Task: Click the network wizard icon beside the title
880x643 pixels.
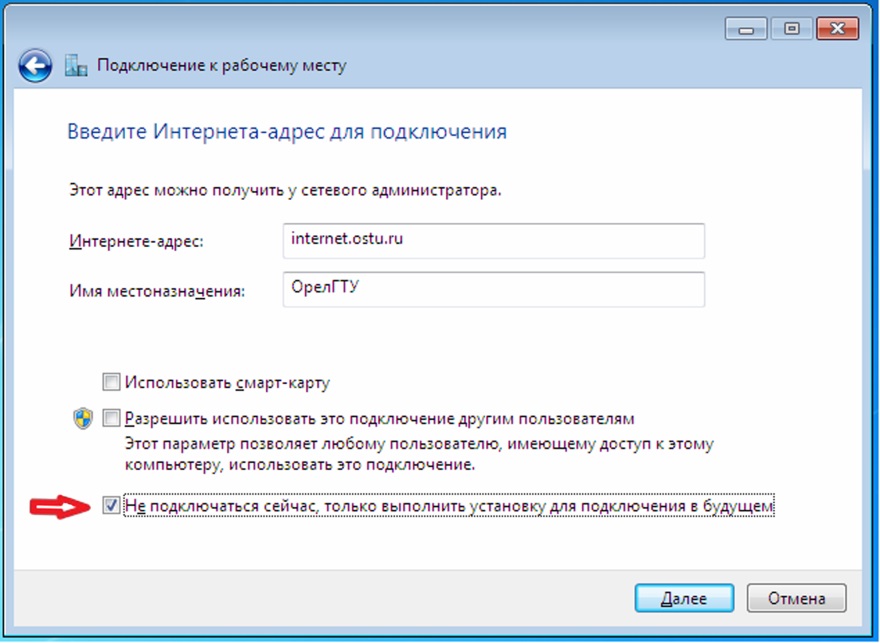Action: point(76,67)
